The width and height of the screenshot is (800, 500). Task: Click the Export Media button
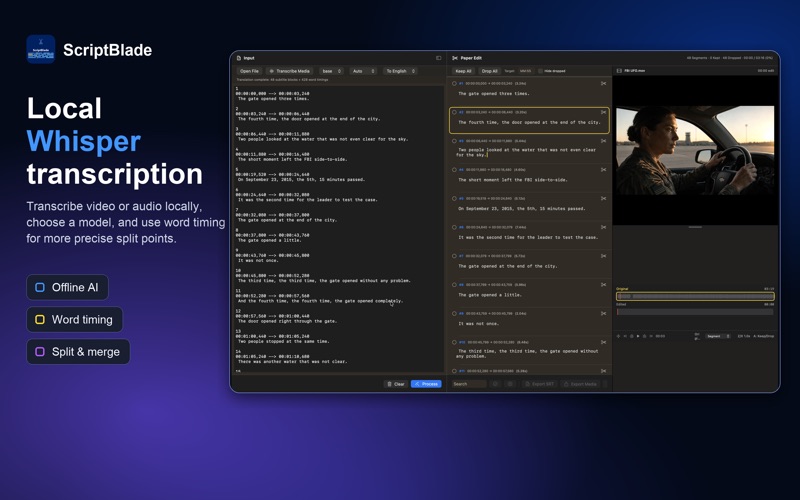(x=581, y=384)
